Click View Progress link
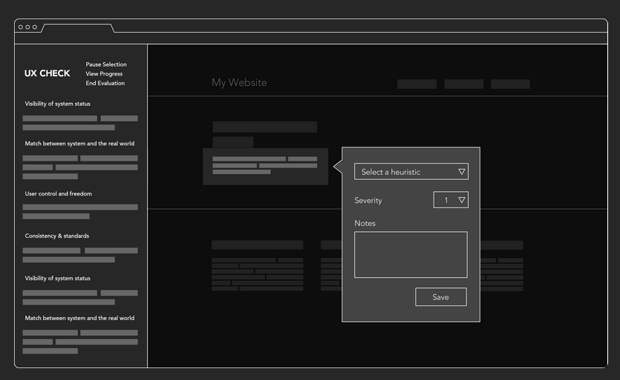Image resolution: width=620 pixels, height=380 pixels. 104,74
